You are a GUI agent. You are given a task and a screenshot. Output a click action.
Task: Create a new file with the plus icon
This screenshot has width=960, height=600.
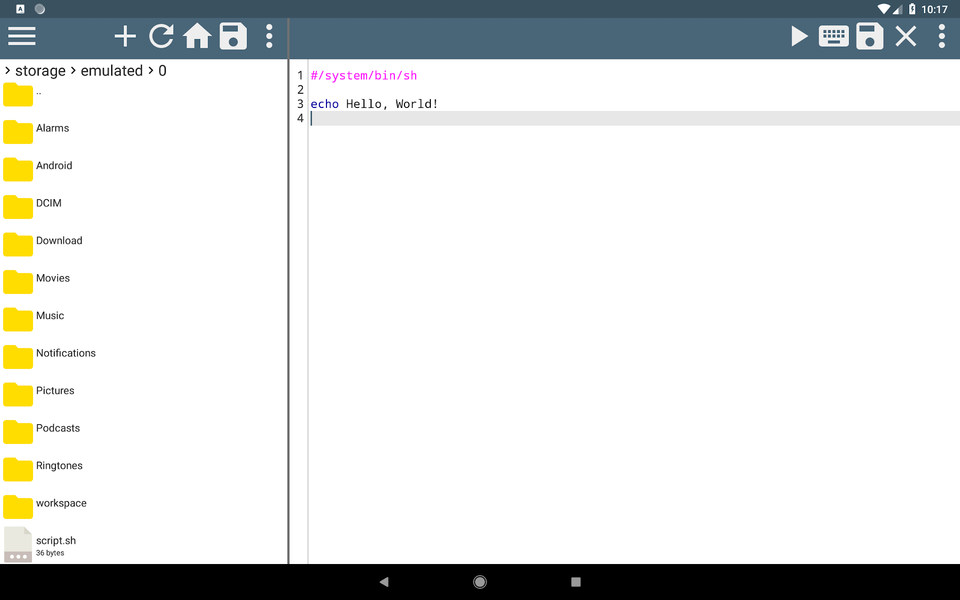click(124, 36)
